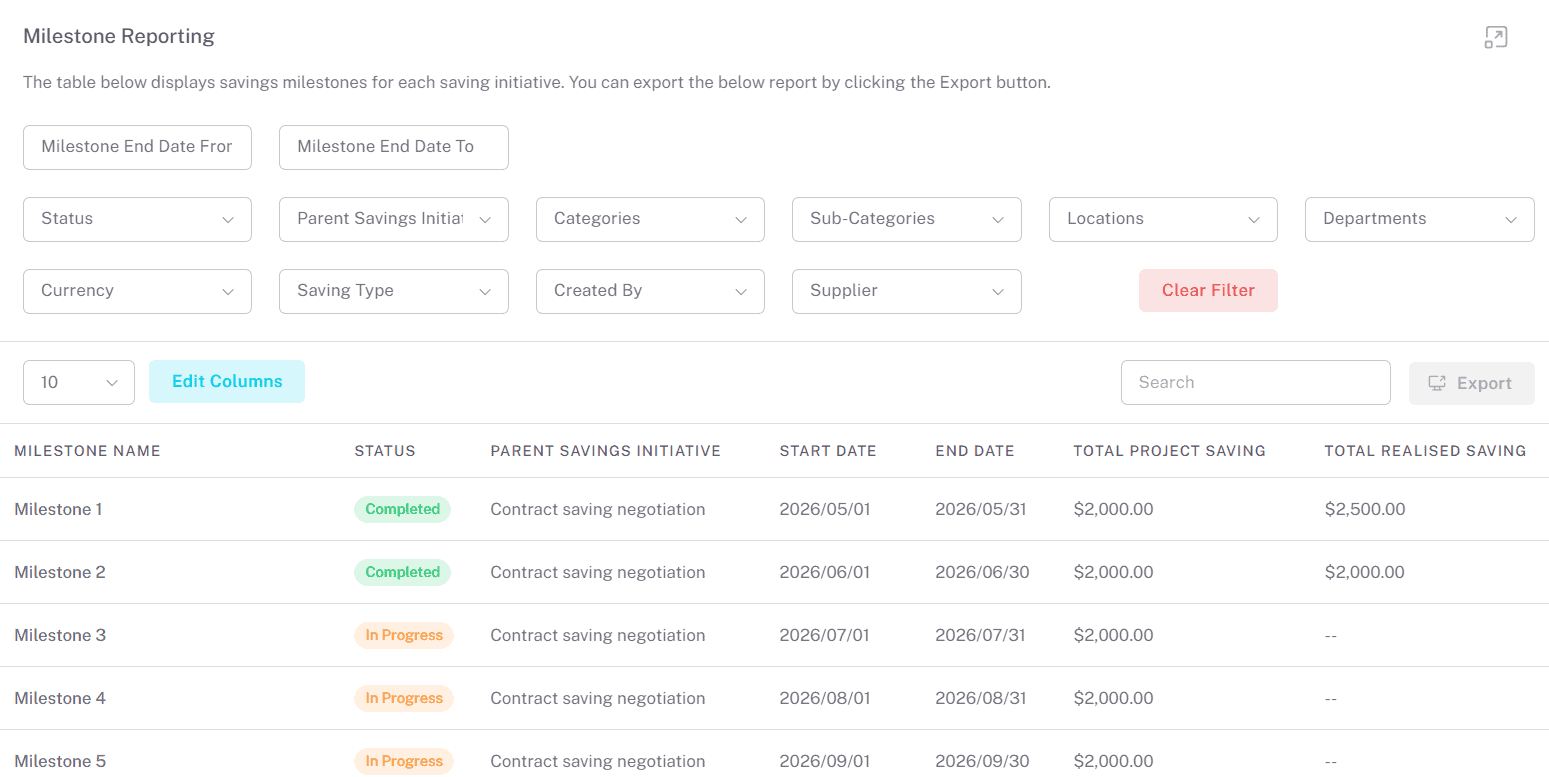Viewport: 1549px width, 777px height.
Task: Open the Currency filter dropdown
Action: 137,291
